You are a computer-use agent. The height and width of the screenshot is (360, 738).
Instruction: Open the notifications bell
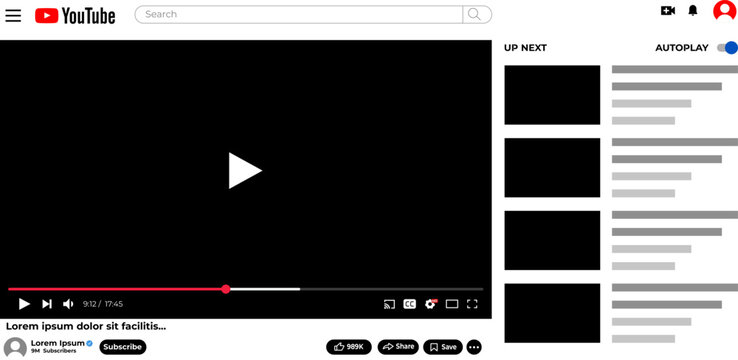693,10
